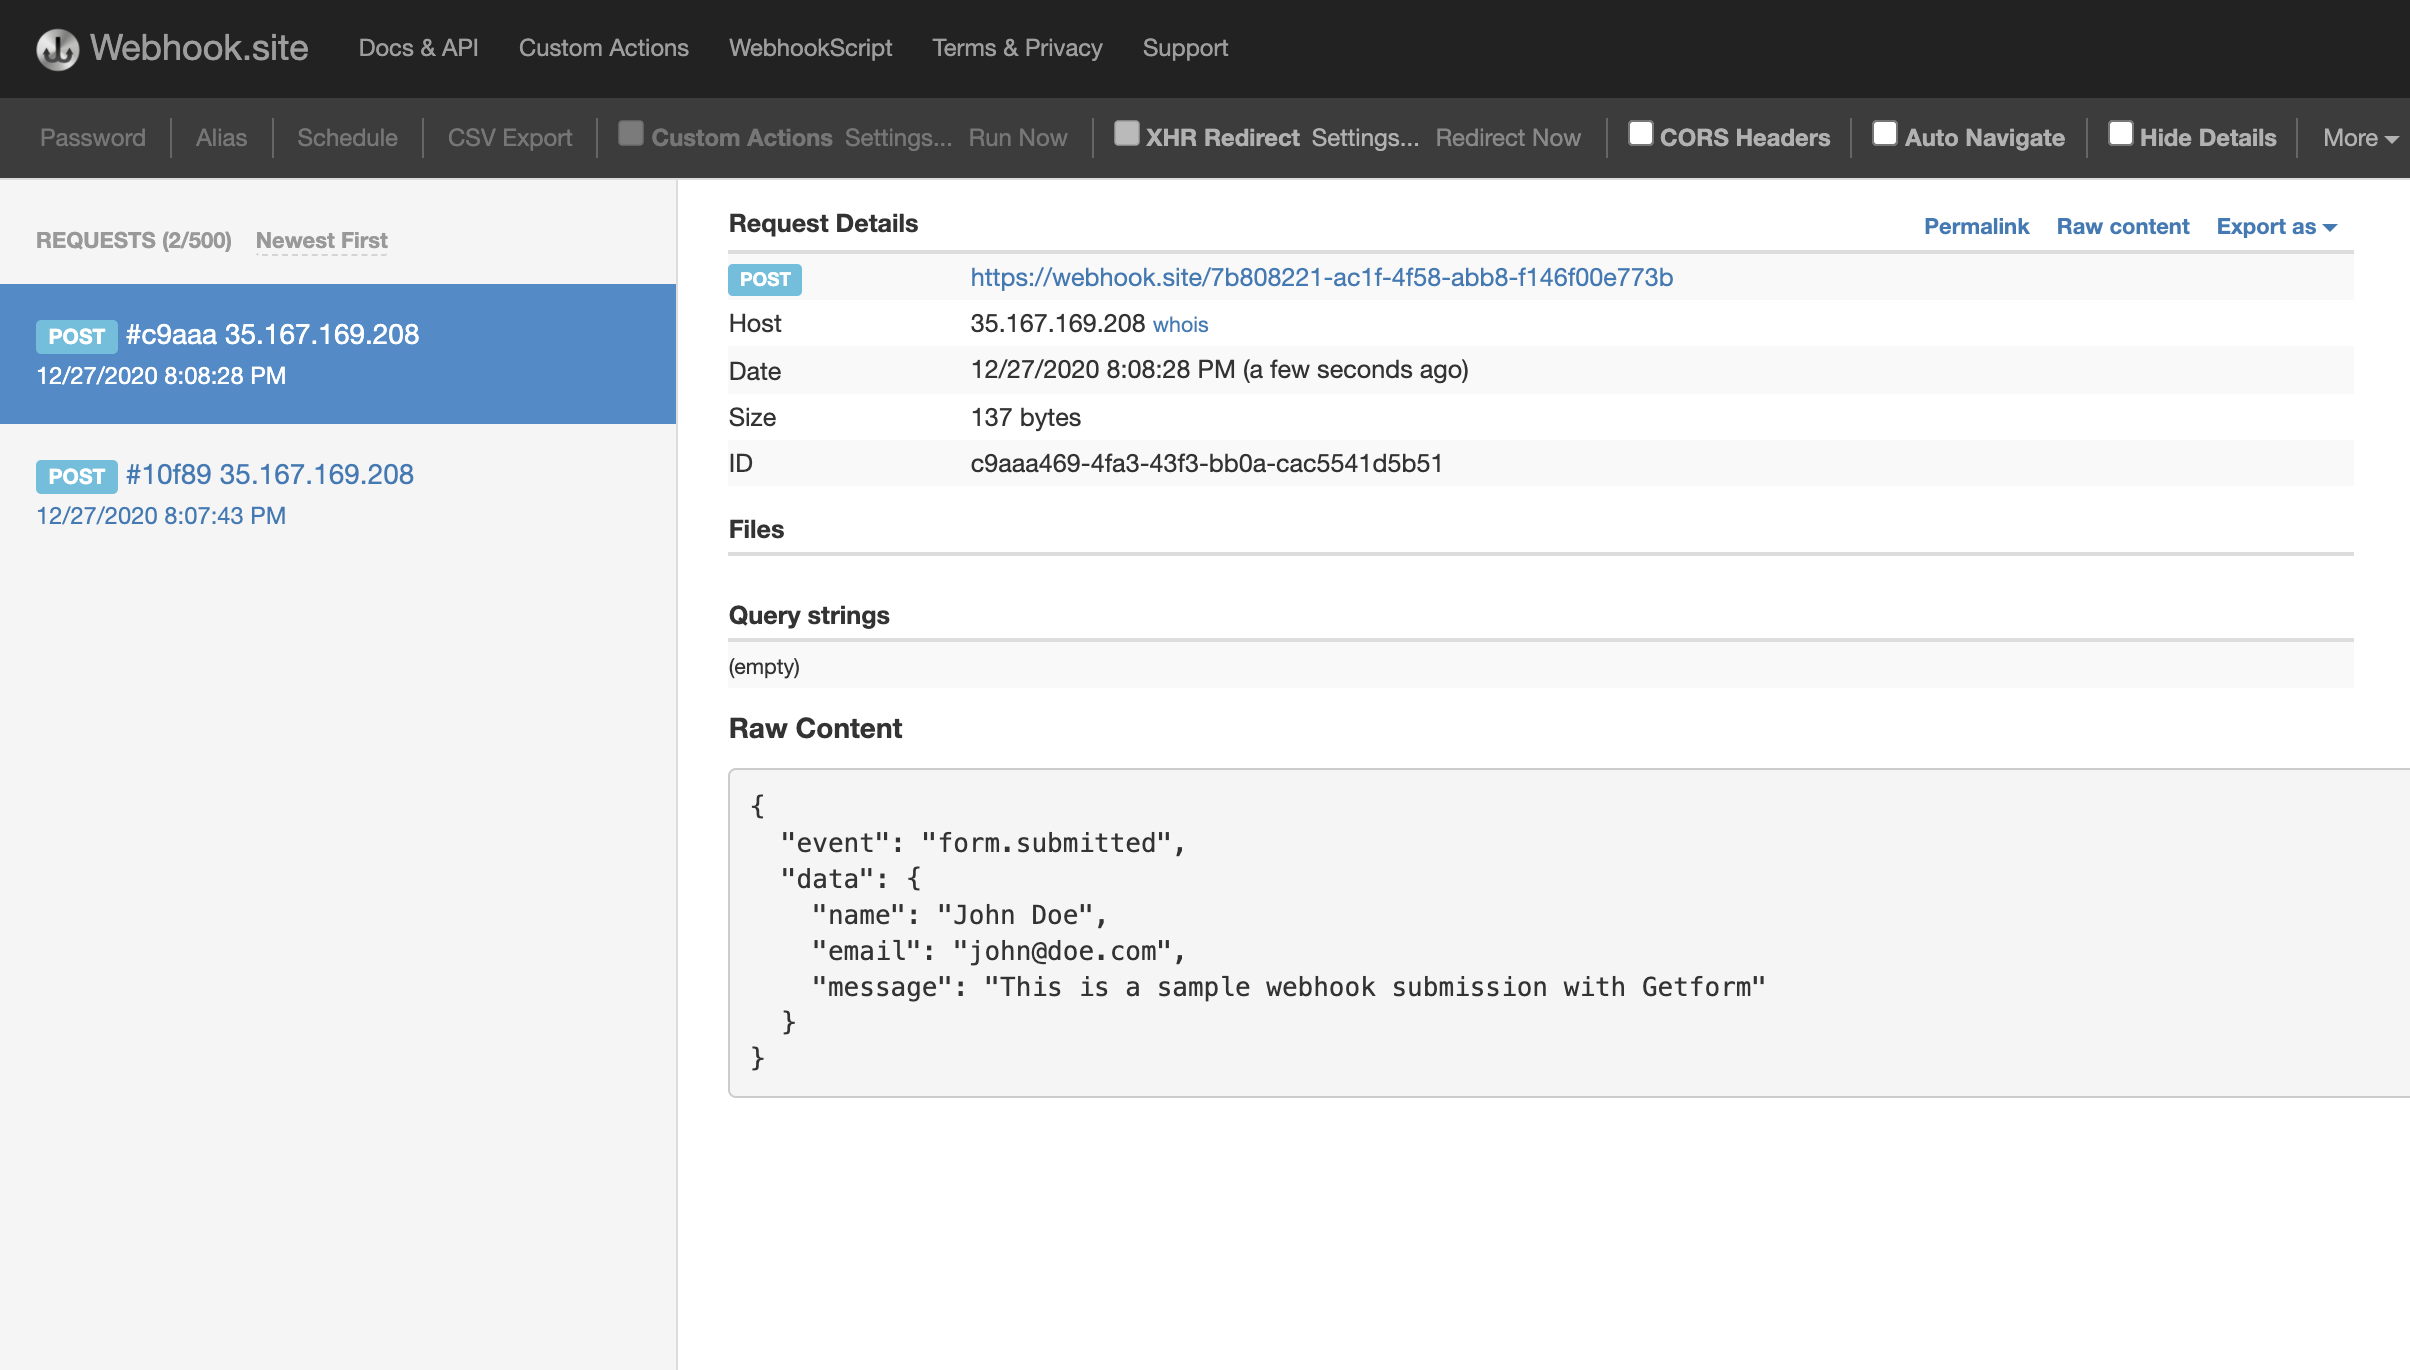This screenshot has width=2410, height=1370.
Task: Open the webhook URL link
Action: coord(1321,278)
